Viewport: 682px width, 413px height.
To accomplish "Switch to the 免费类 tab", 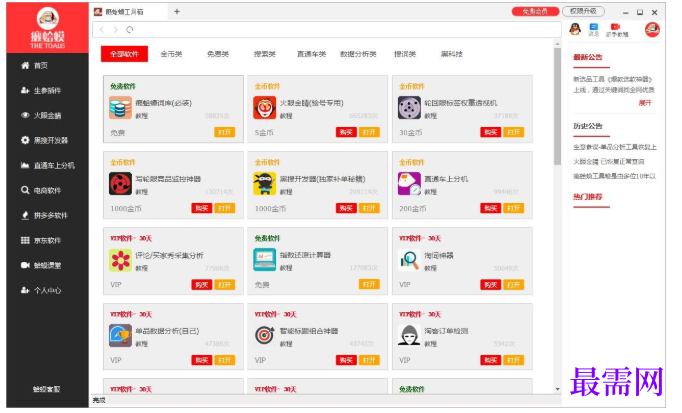I will (218, 54).
